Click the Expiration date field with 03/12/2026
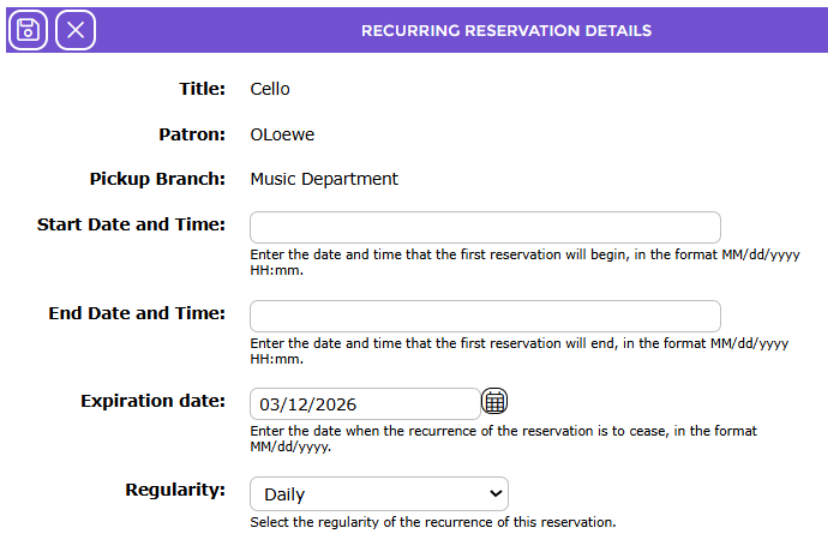Image resolution: width=828 pixels, height=558 pixels. 365,404
